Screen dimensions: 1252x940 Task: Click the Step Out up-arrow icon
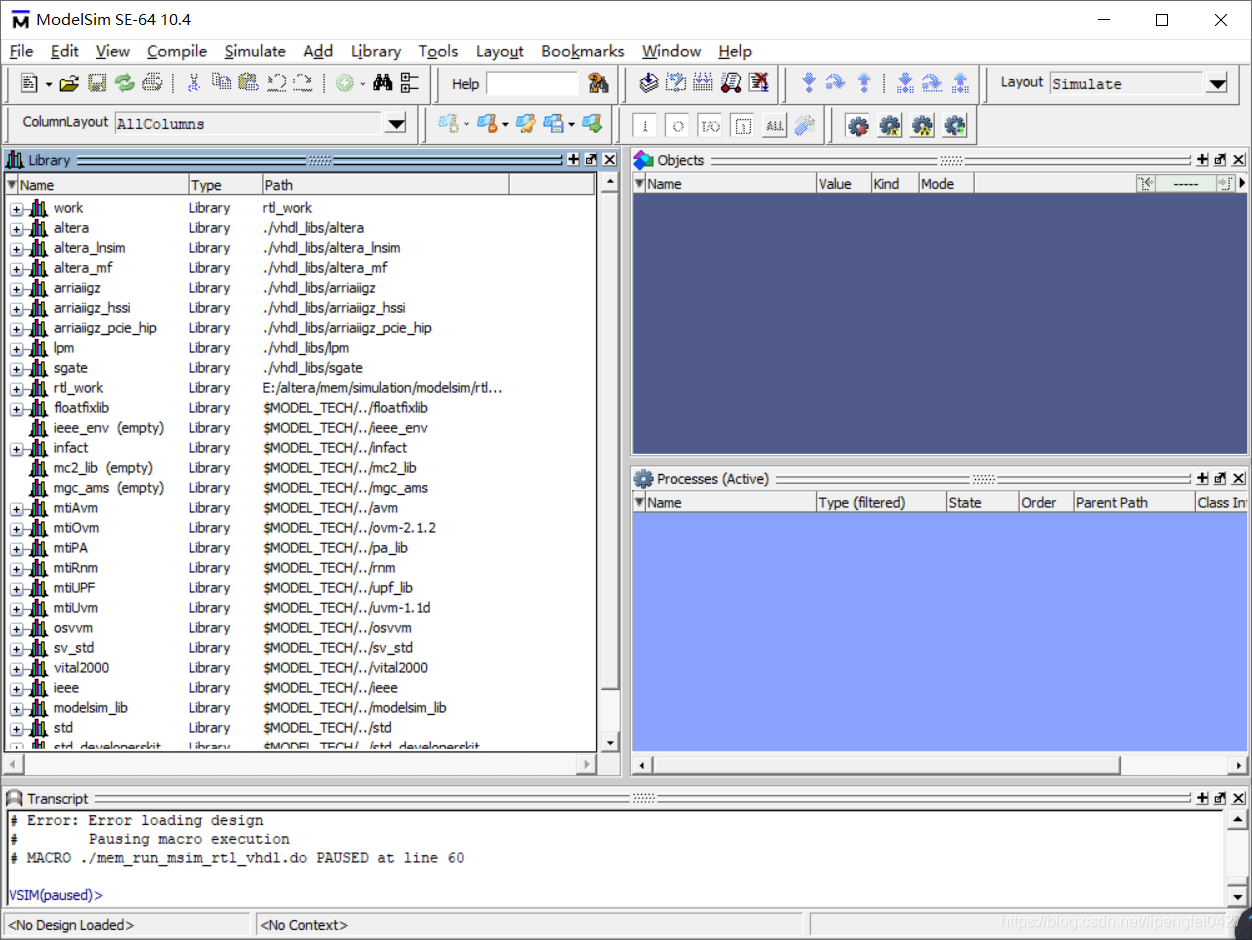pyautogui.click(x=864, y=84)
